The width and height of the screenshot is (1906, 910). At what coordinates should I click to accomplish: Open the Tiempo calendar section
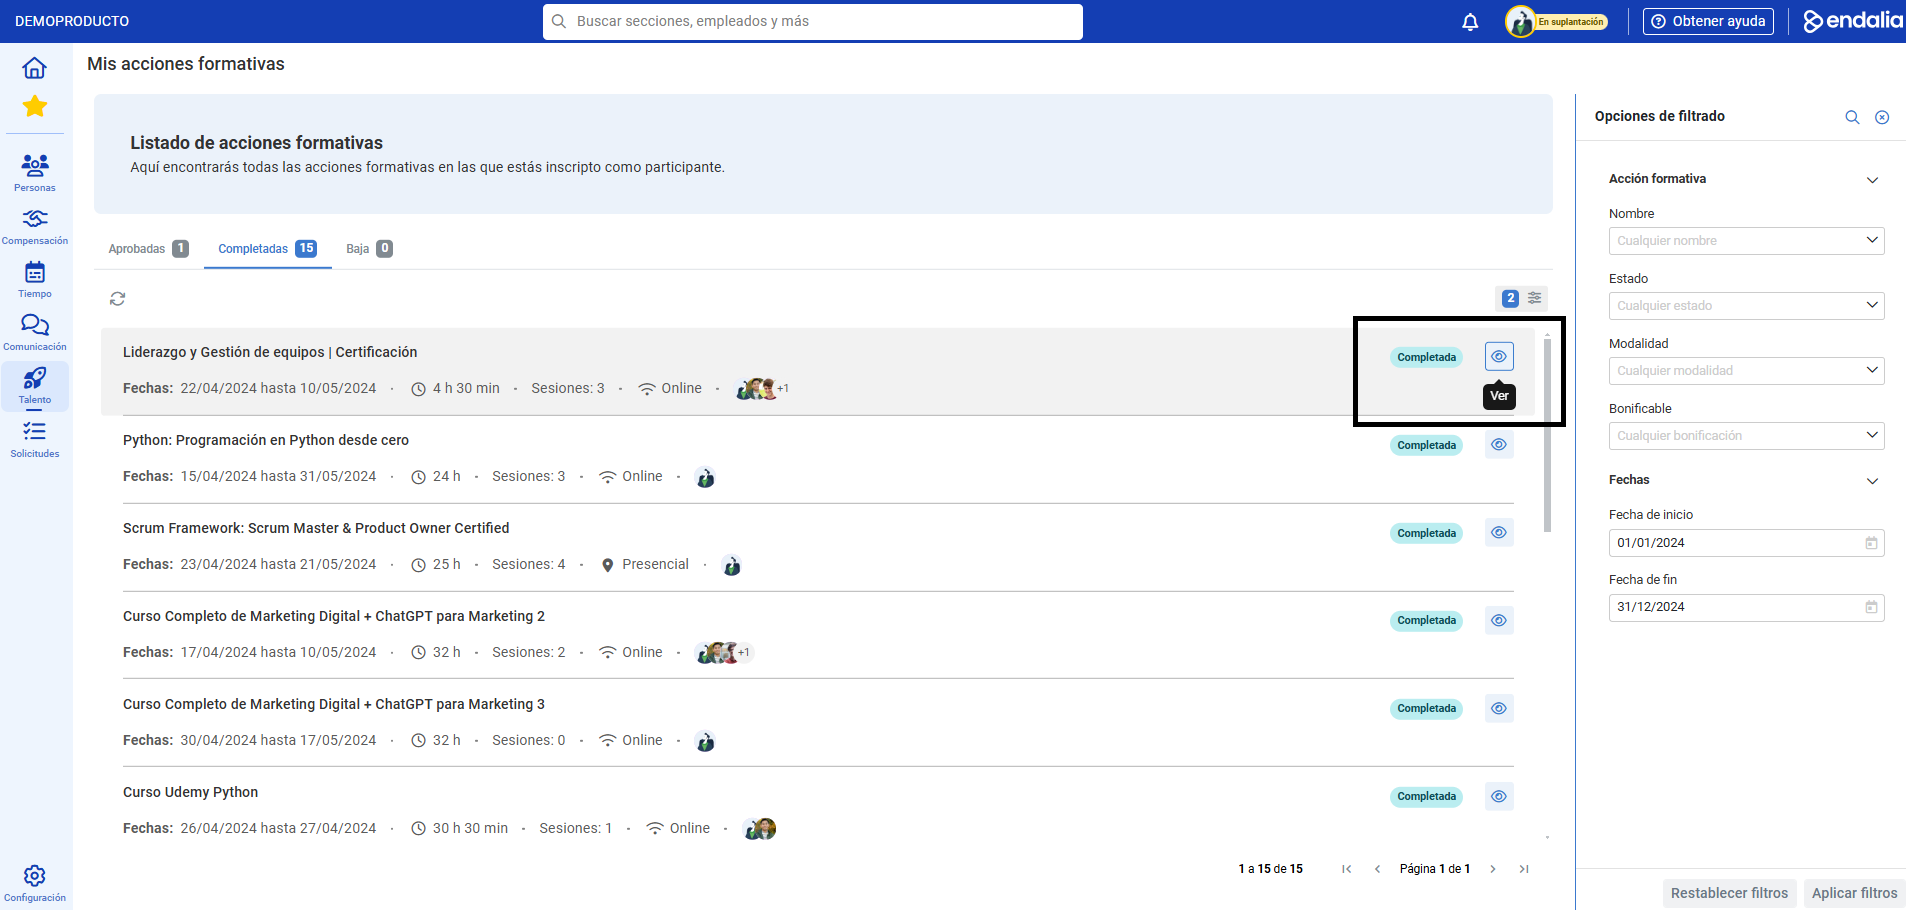35,280
